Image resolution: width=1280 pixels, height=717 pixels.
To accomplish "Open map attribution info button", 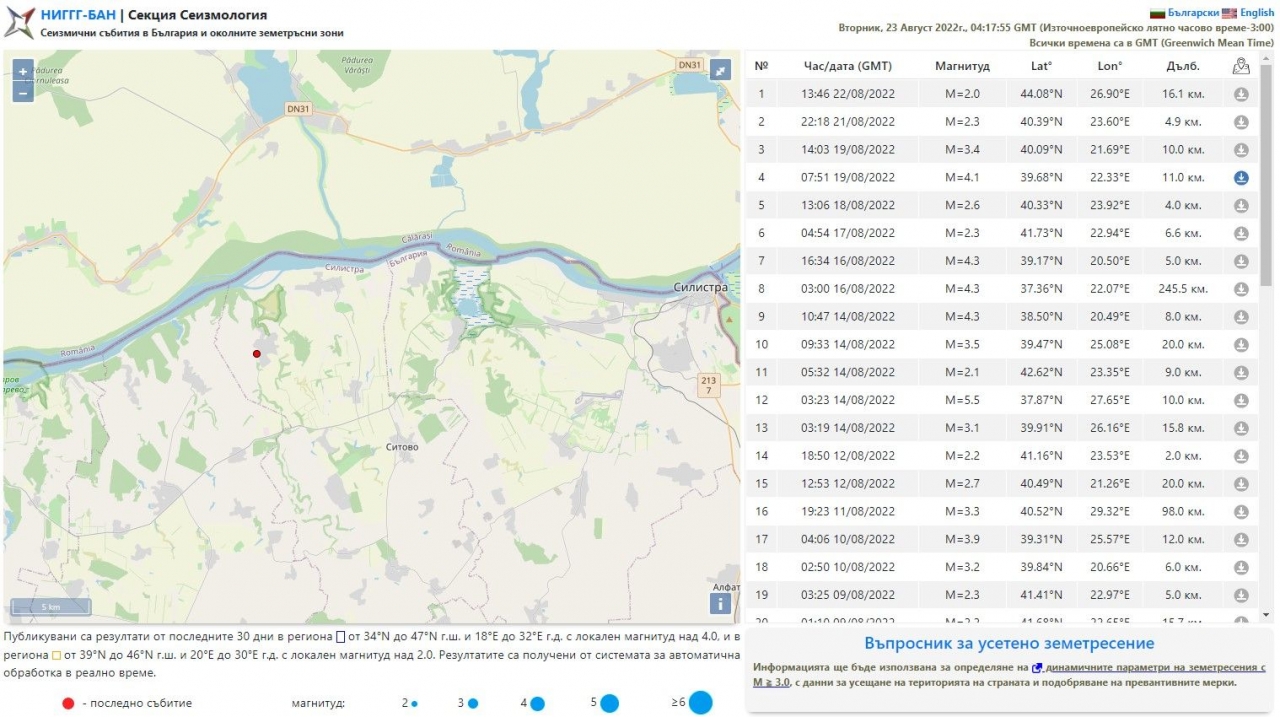I will (720, 603).
